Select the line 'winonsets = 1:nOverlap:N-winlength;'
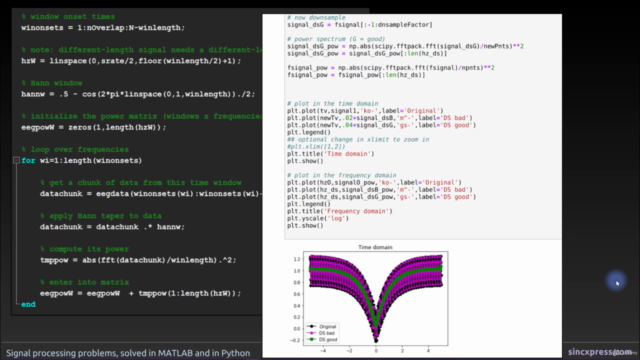The image size is (640, 360). pos(103,28)
